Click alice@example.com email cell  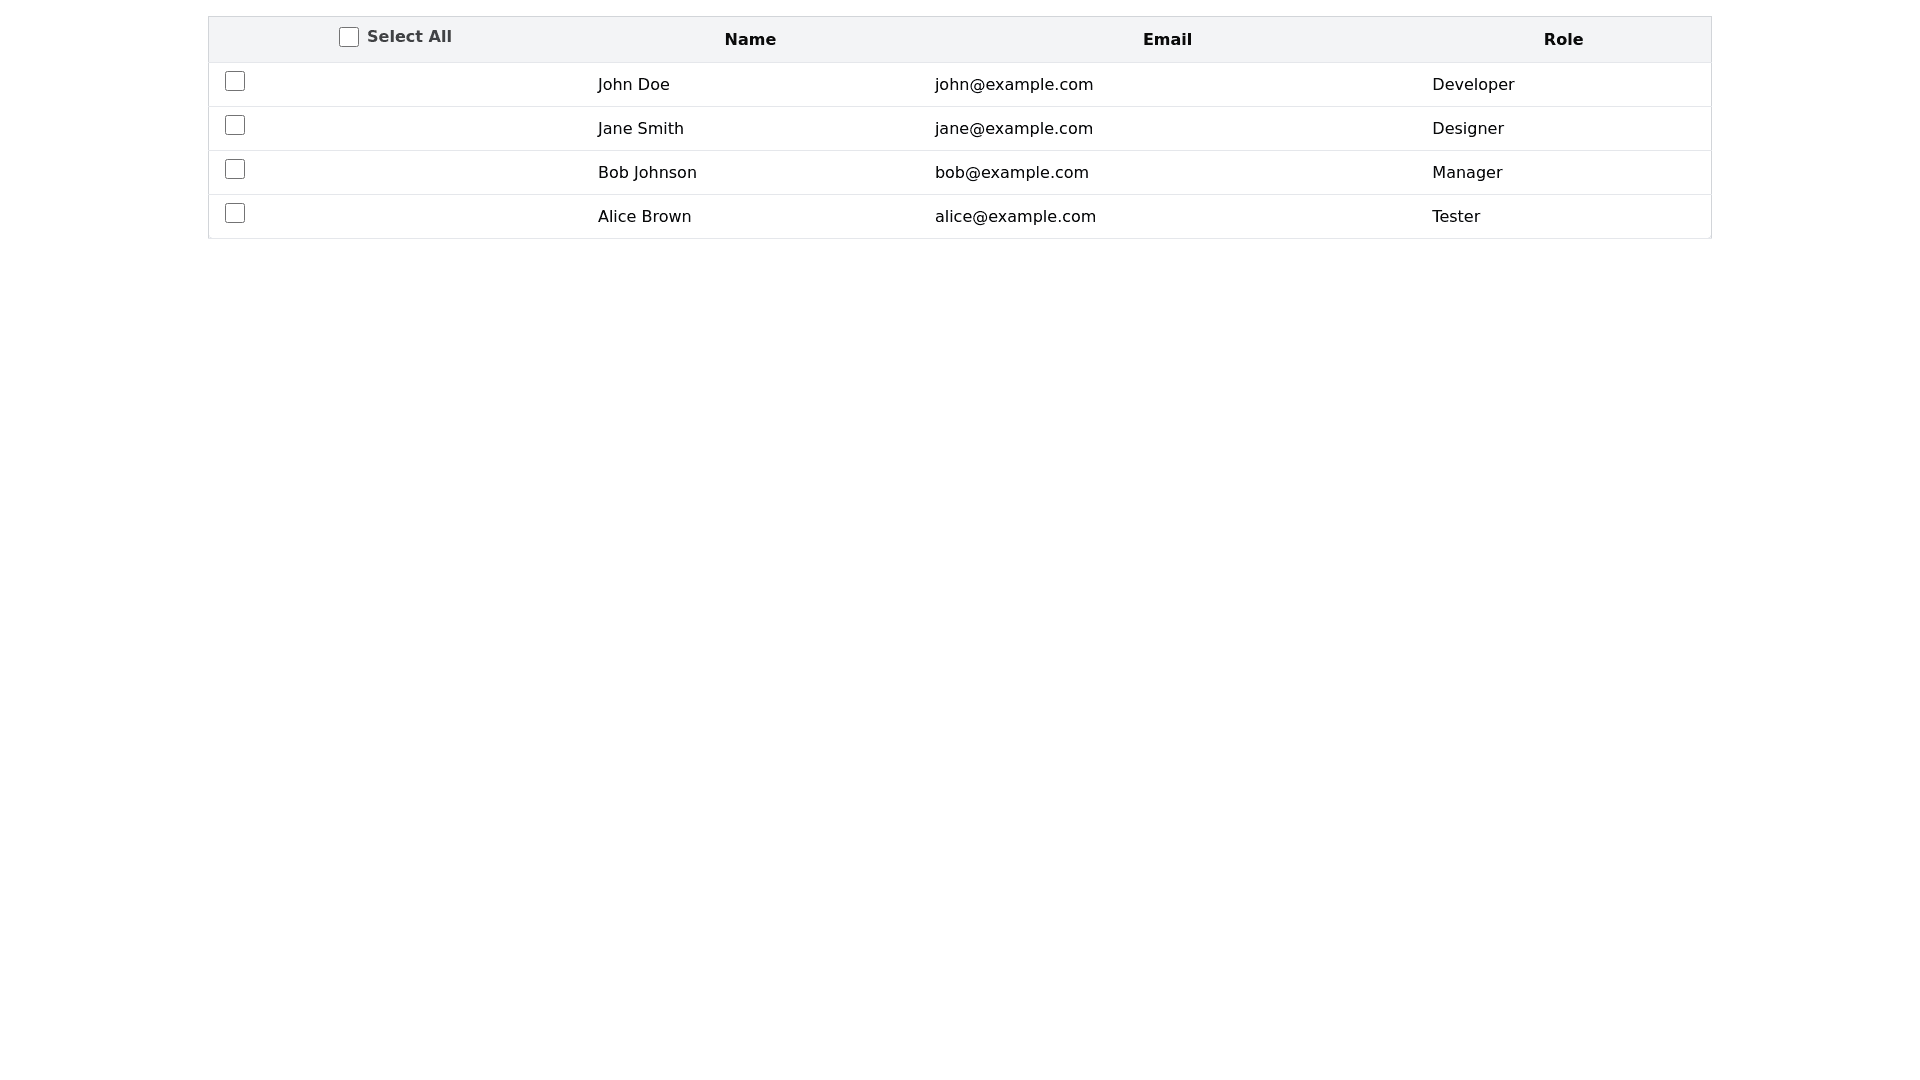(1015, 217)
